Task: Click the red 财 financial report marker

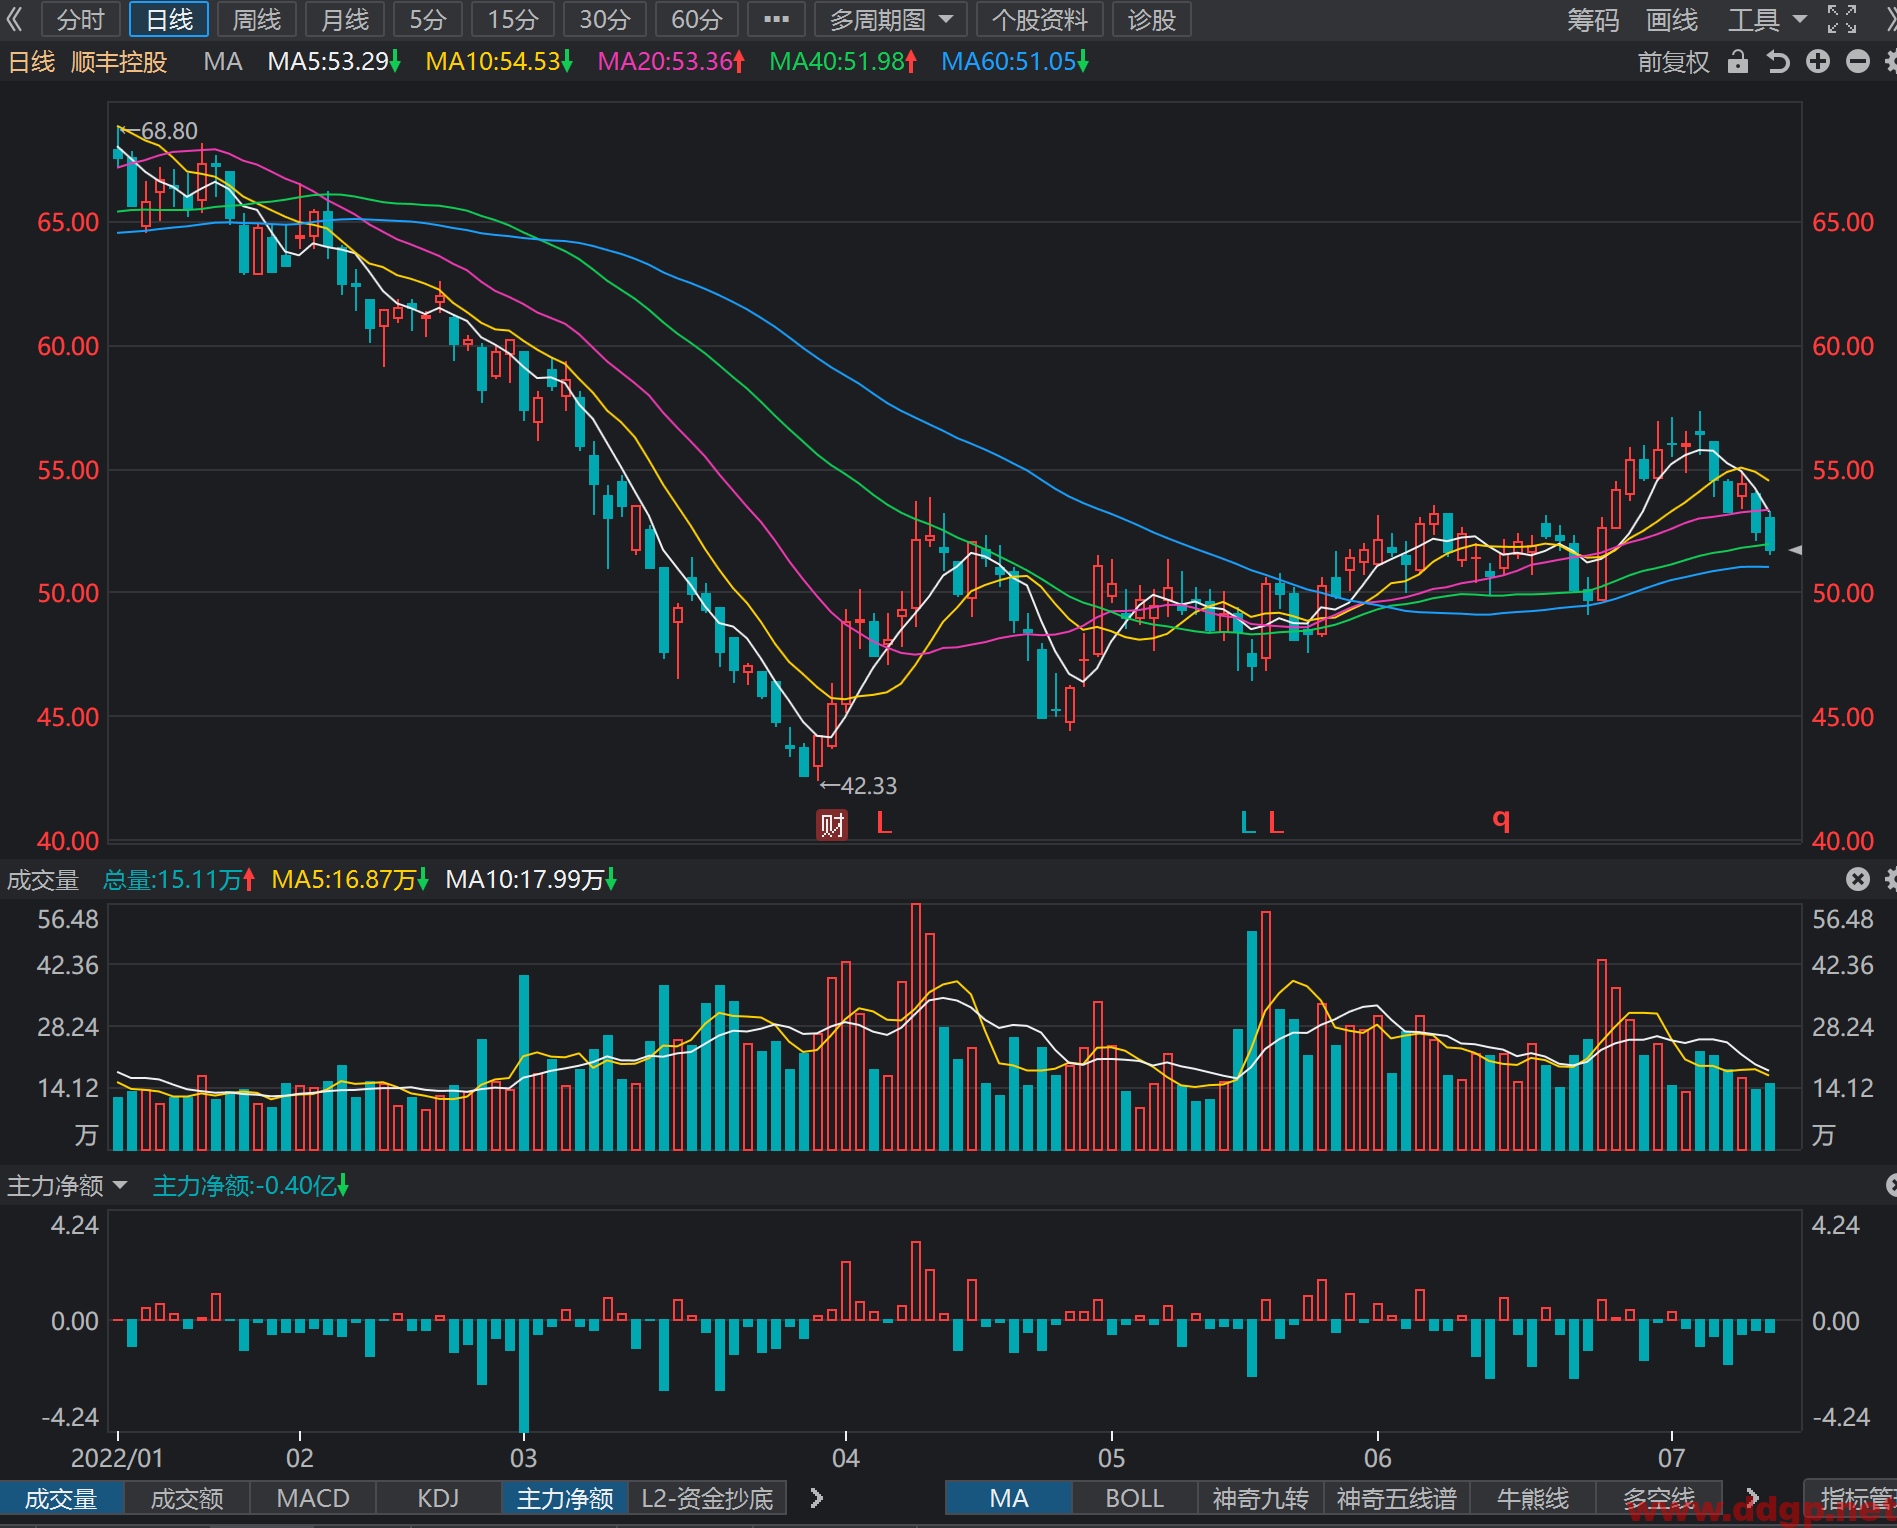Action: tap(832, 825)
